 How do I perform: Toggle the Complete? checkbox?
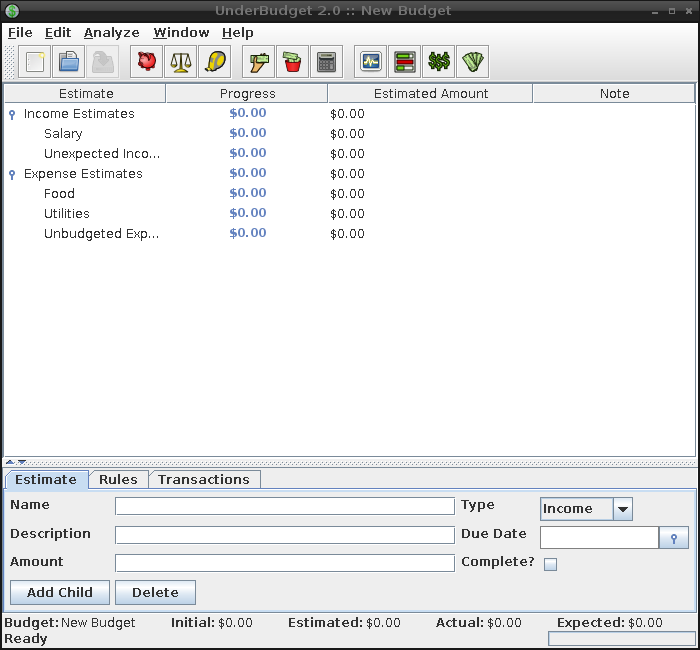point(550,564)
